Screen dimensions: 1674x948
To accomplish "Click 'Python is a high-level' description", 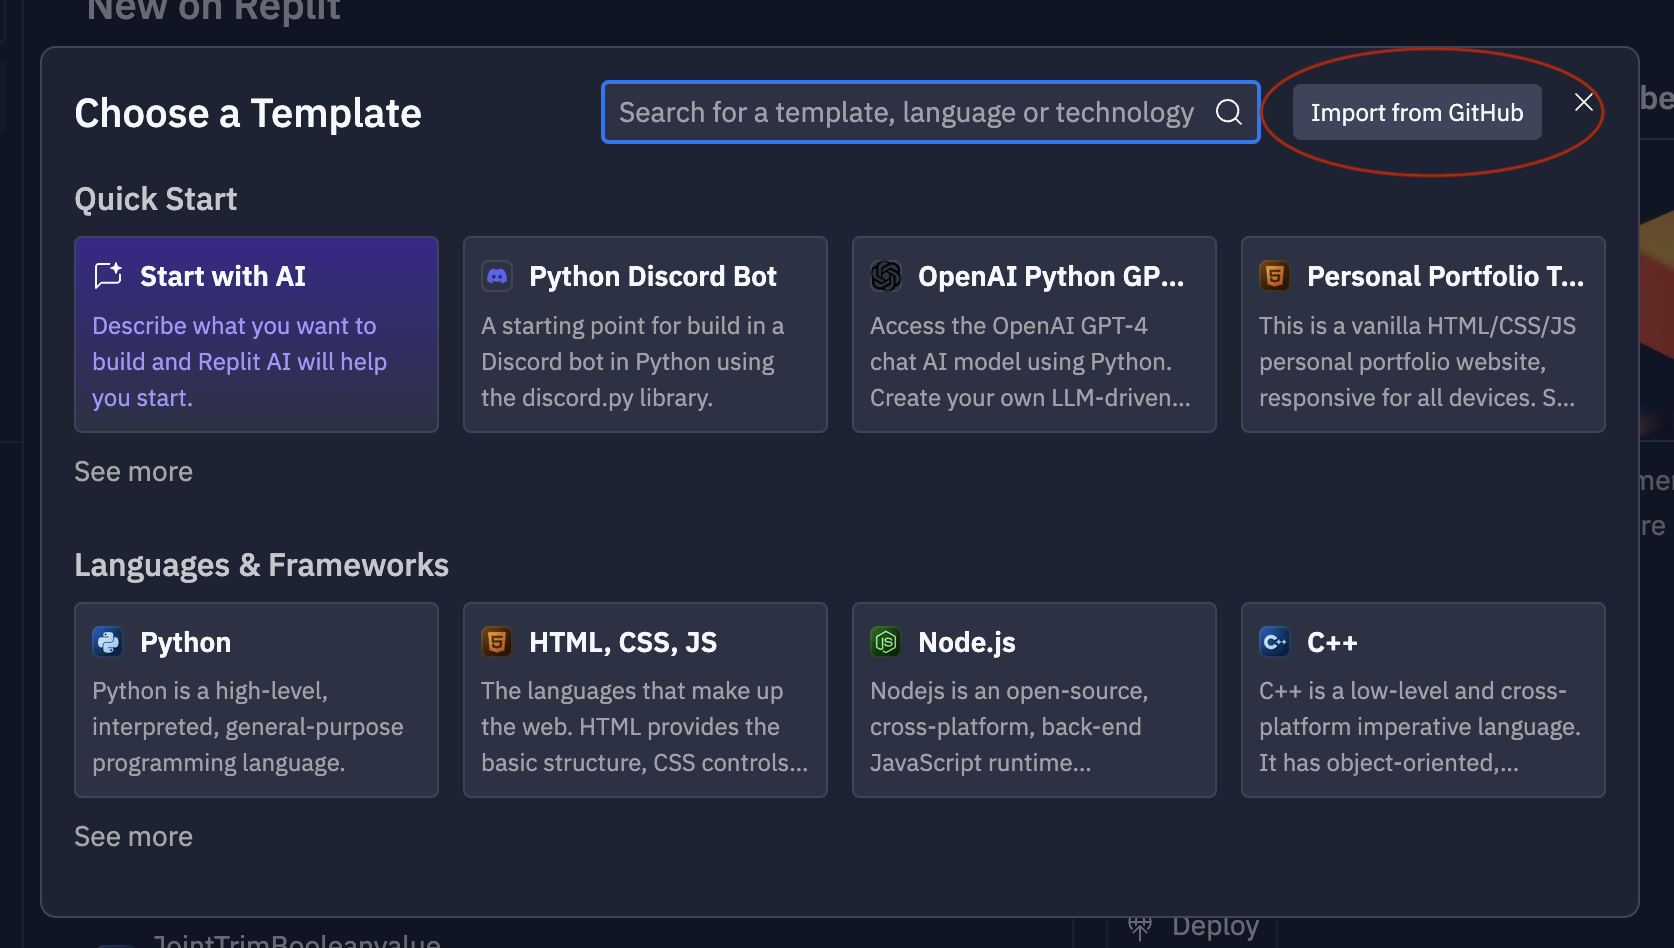I will (248, 727).
